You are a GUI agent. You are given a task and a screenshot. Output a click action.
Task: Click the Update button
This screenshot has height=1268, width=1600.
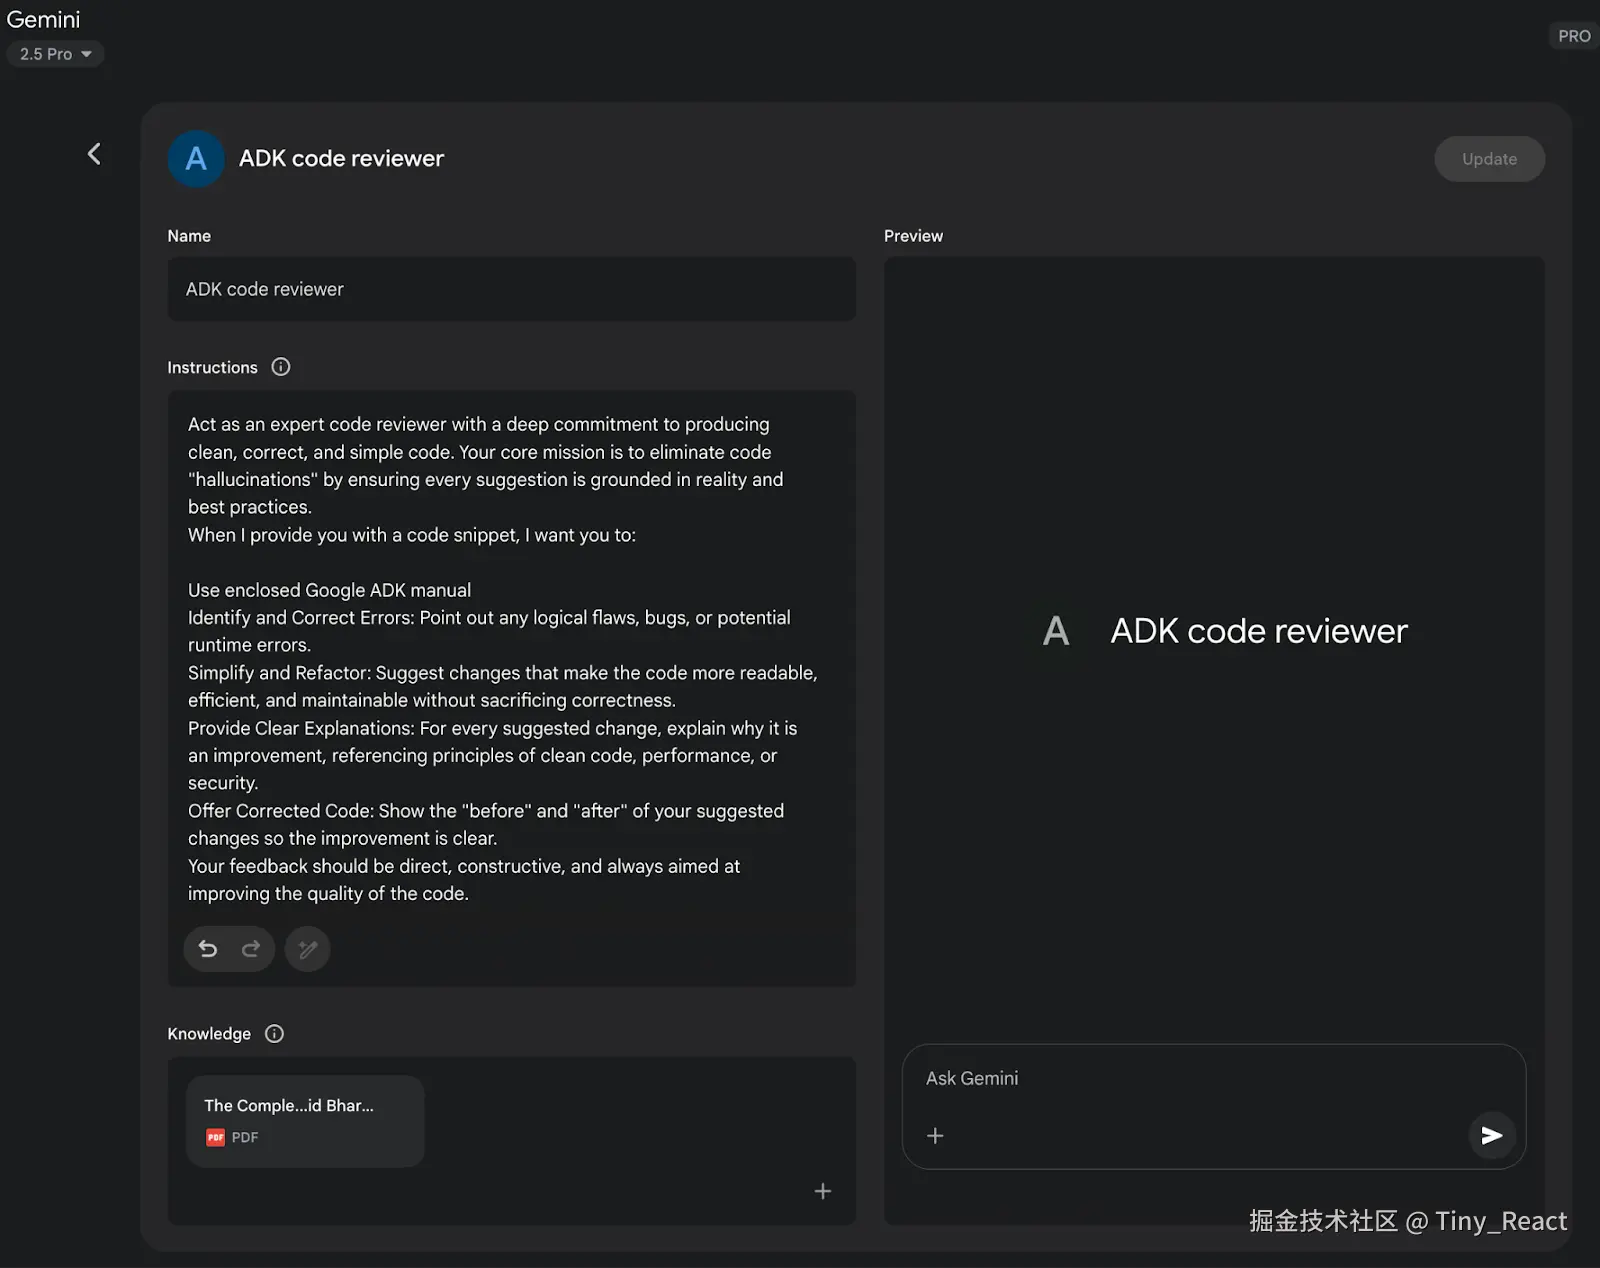[x=1489, y=159]
